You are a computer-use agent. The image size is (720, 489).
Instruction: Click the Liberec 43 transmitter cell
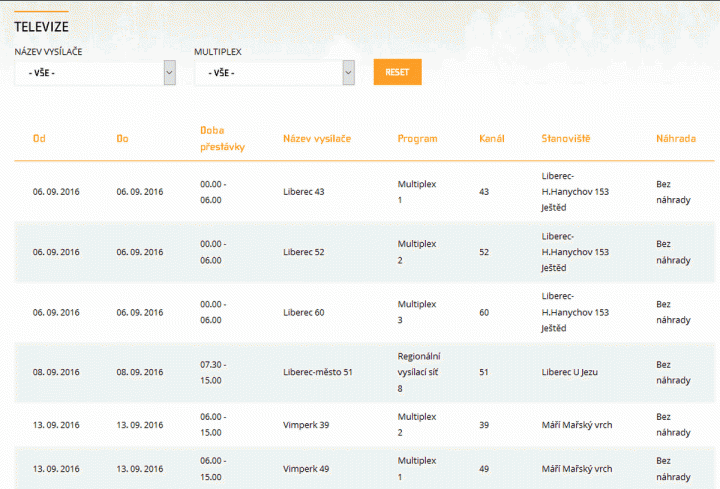pos(304,191)
